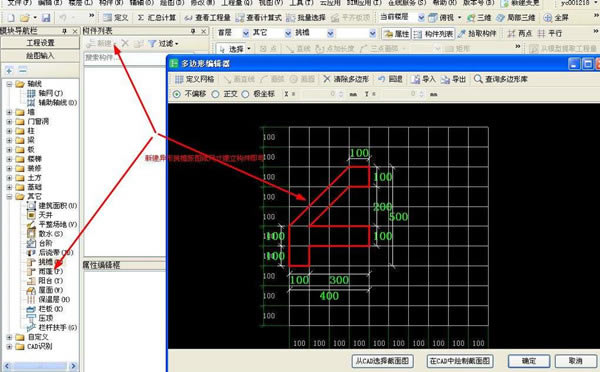Select 阳台 (Y) tree item
600x372 pixels.
pos(45,281)
